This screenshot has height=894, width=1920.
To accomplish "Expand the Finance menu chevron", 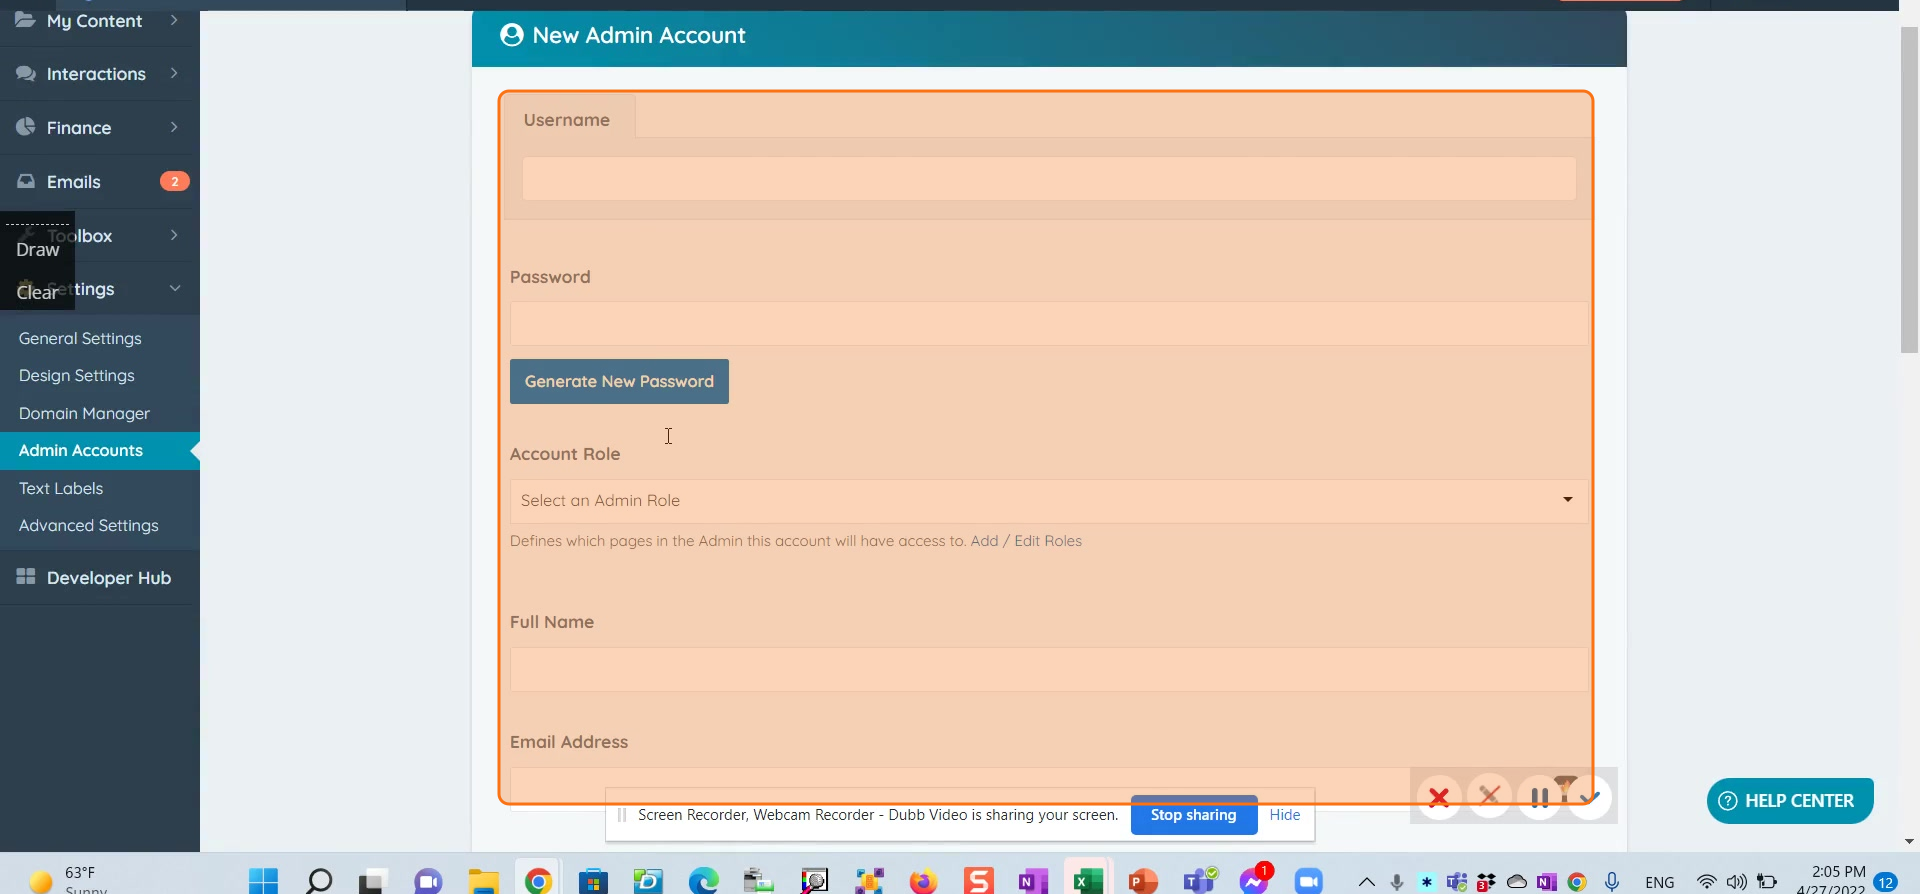I will 174,127.
